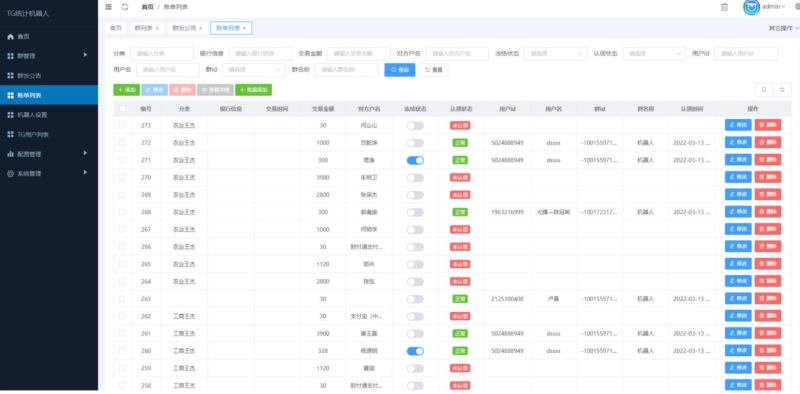
Task: Click the blue 查询 search button
Action: click(x=399, y=70)
